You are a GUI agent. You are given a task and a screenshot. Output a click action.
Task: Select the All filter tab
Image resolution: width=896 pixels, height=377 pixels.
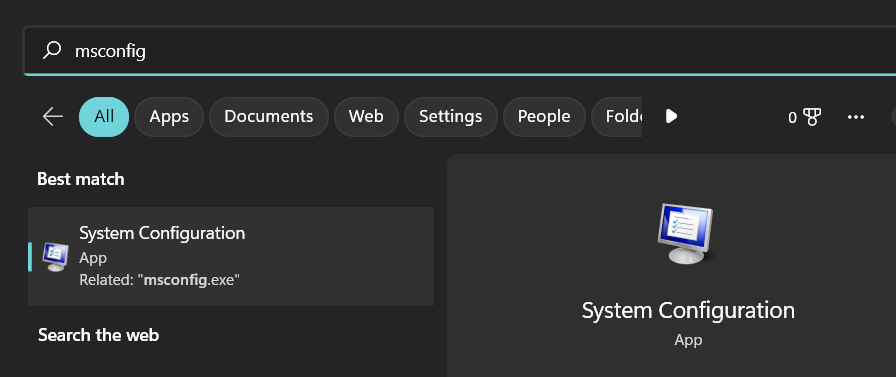click(x=104, y=117)
